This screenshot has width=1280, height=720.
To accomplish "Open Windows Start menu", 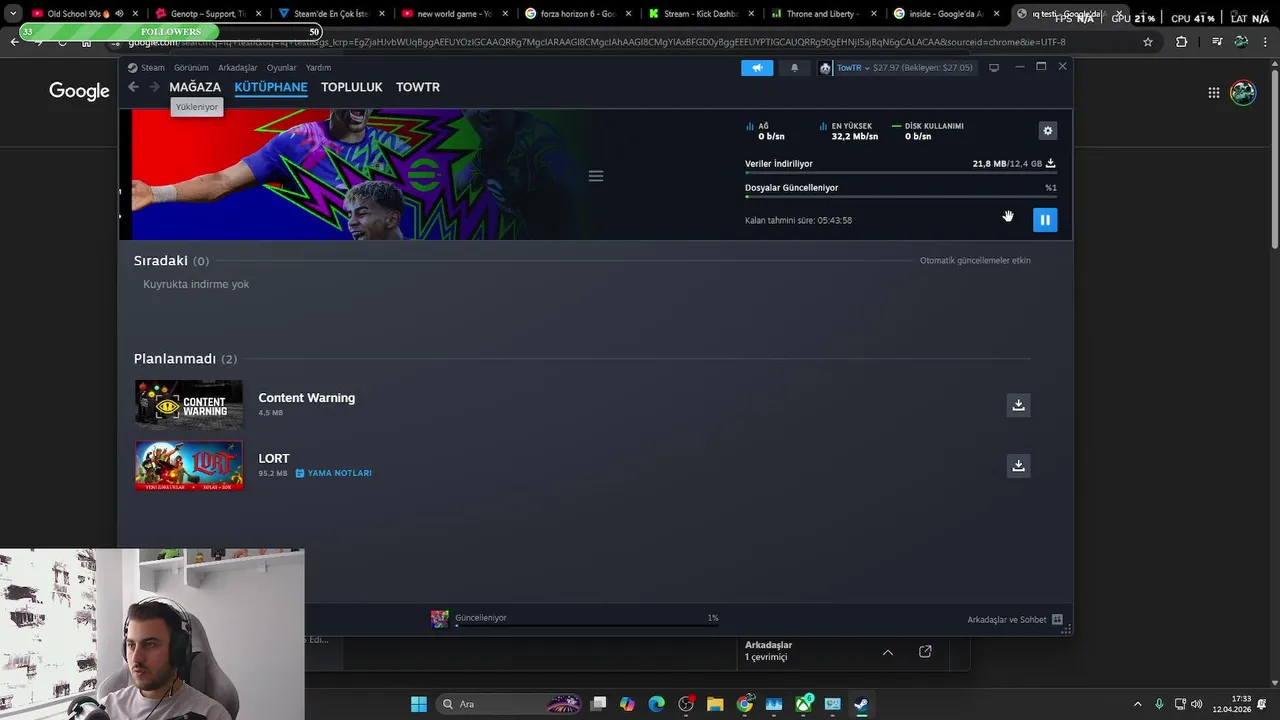I will click(x=419, y=704).
